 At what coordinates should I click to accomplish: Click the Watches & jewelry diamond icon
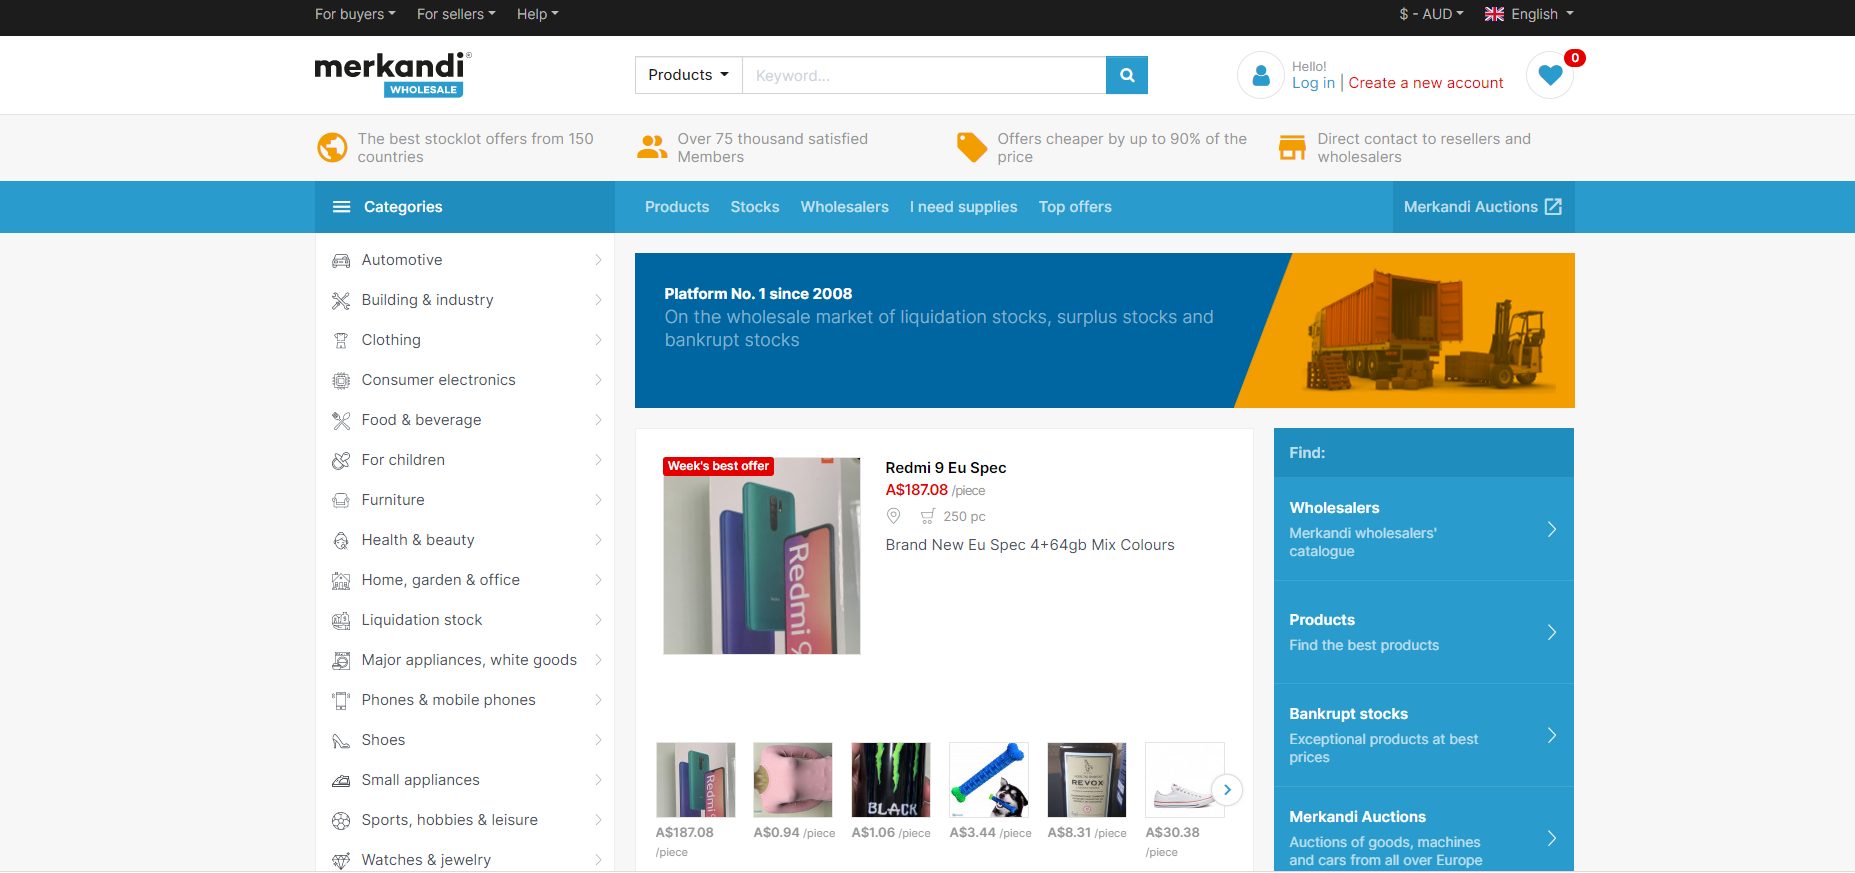click(x=341, y=860)
